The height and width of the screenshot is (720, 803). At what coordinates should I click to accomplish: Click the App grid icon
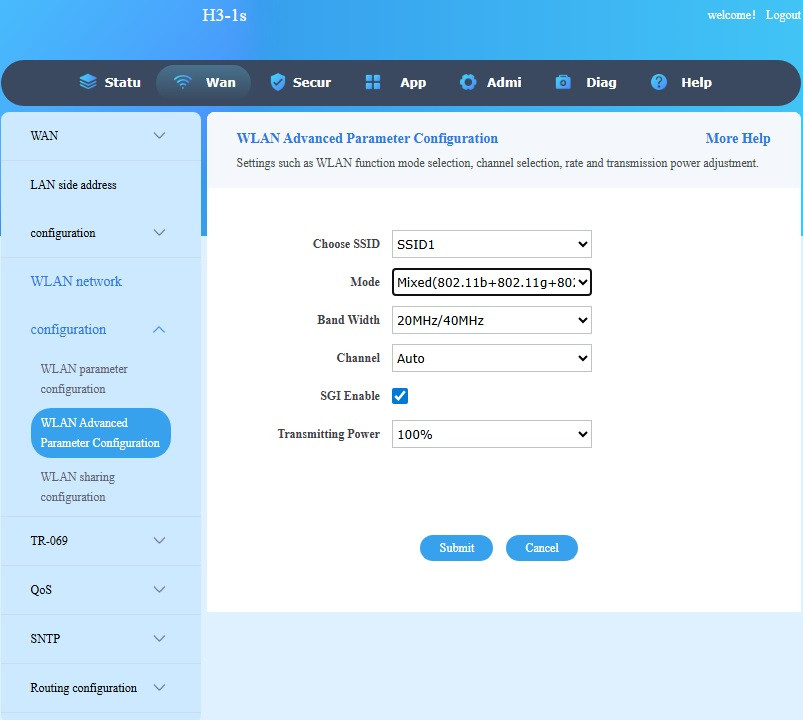click(373, 82)
